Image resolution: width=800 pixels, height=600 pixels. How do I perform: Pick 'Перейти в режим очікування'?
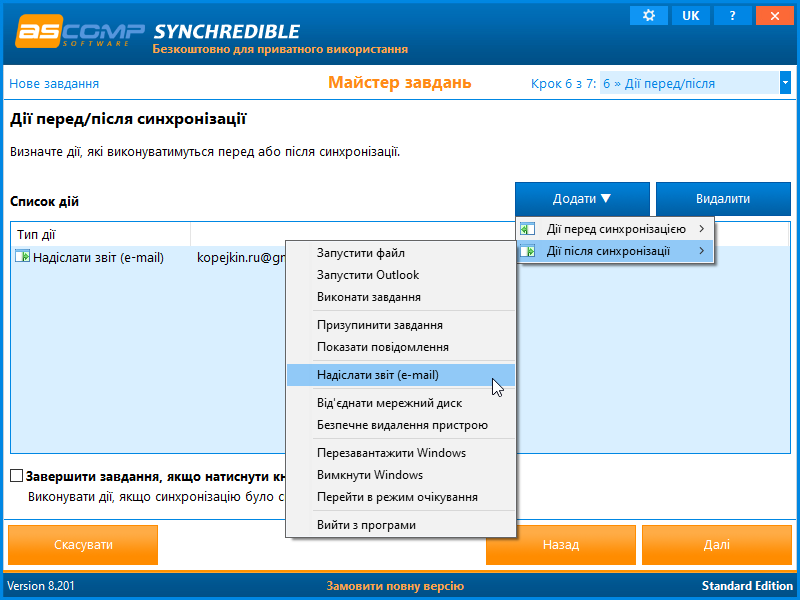click(401, 497)
